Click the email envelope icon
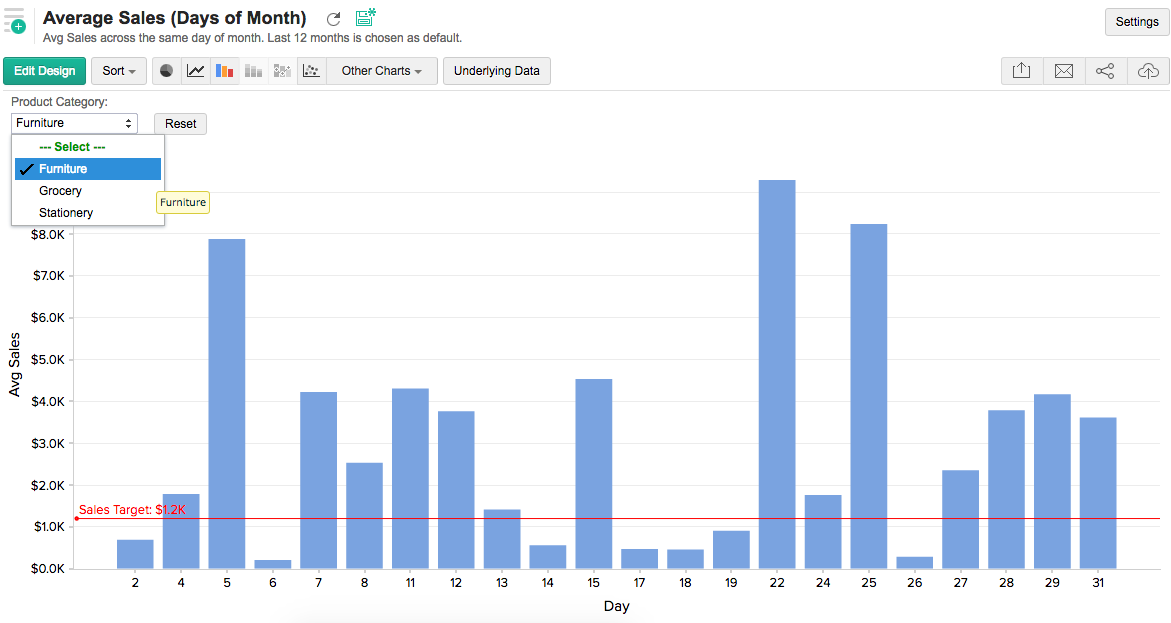Viewport: 1171px width, 623px height. (x=1064, y=71)
